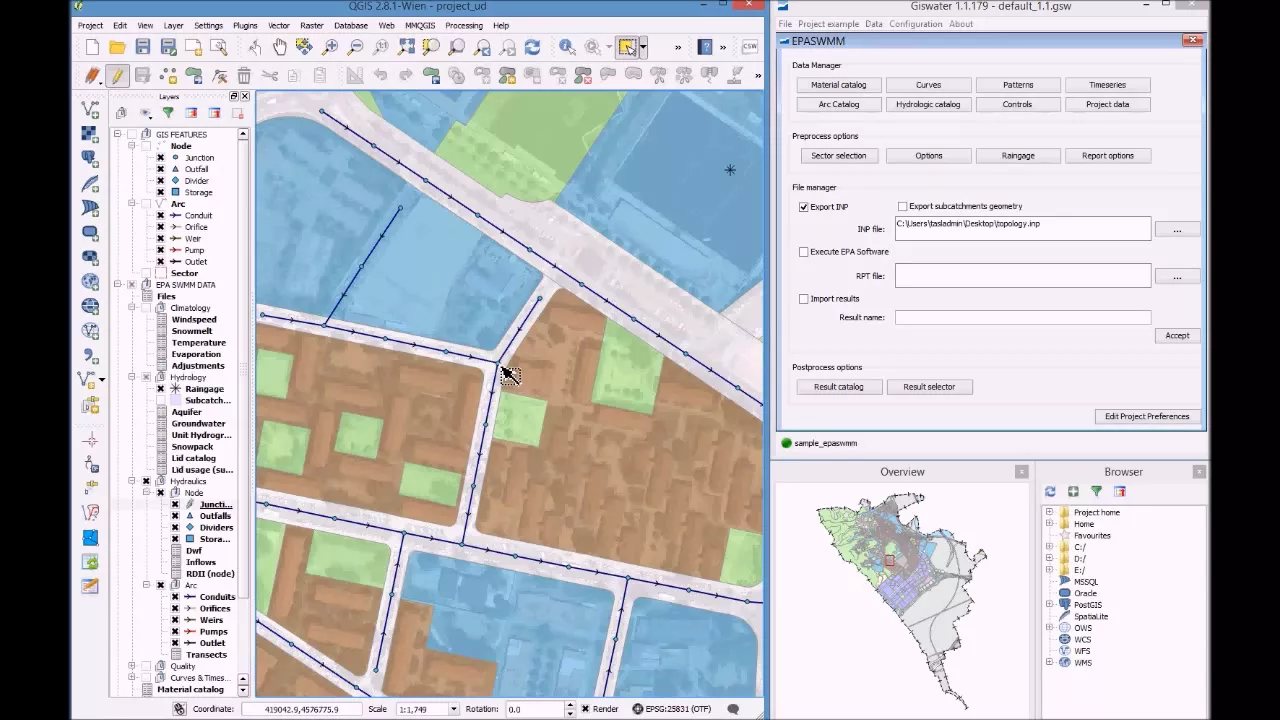Expand the C:/ drive in Browser
Image resolution: width=1280 pixels, height=720 pixels.
1050,547
